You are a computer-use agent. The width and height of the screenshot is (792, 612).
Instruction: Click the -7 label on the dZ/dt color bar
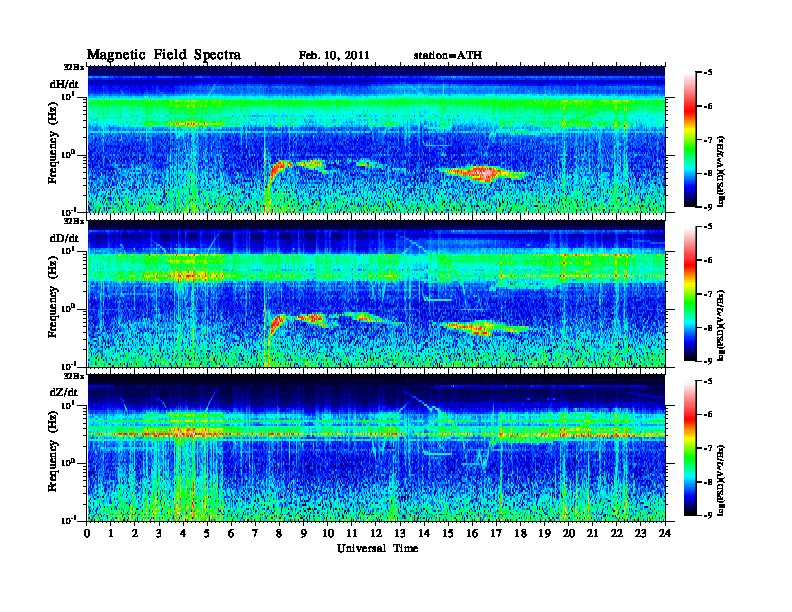click(x=708, y=448)
